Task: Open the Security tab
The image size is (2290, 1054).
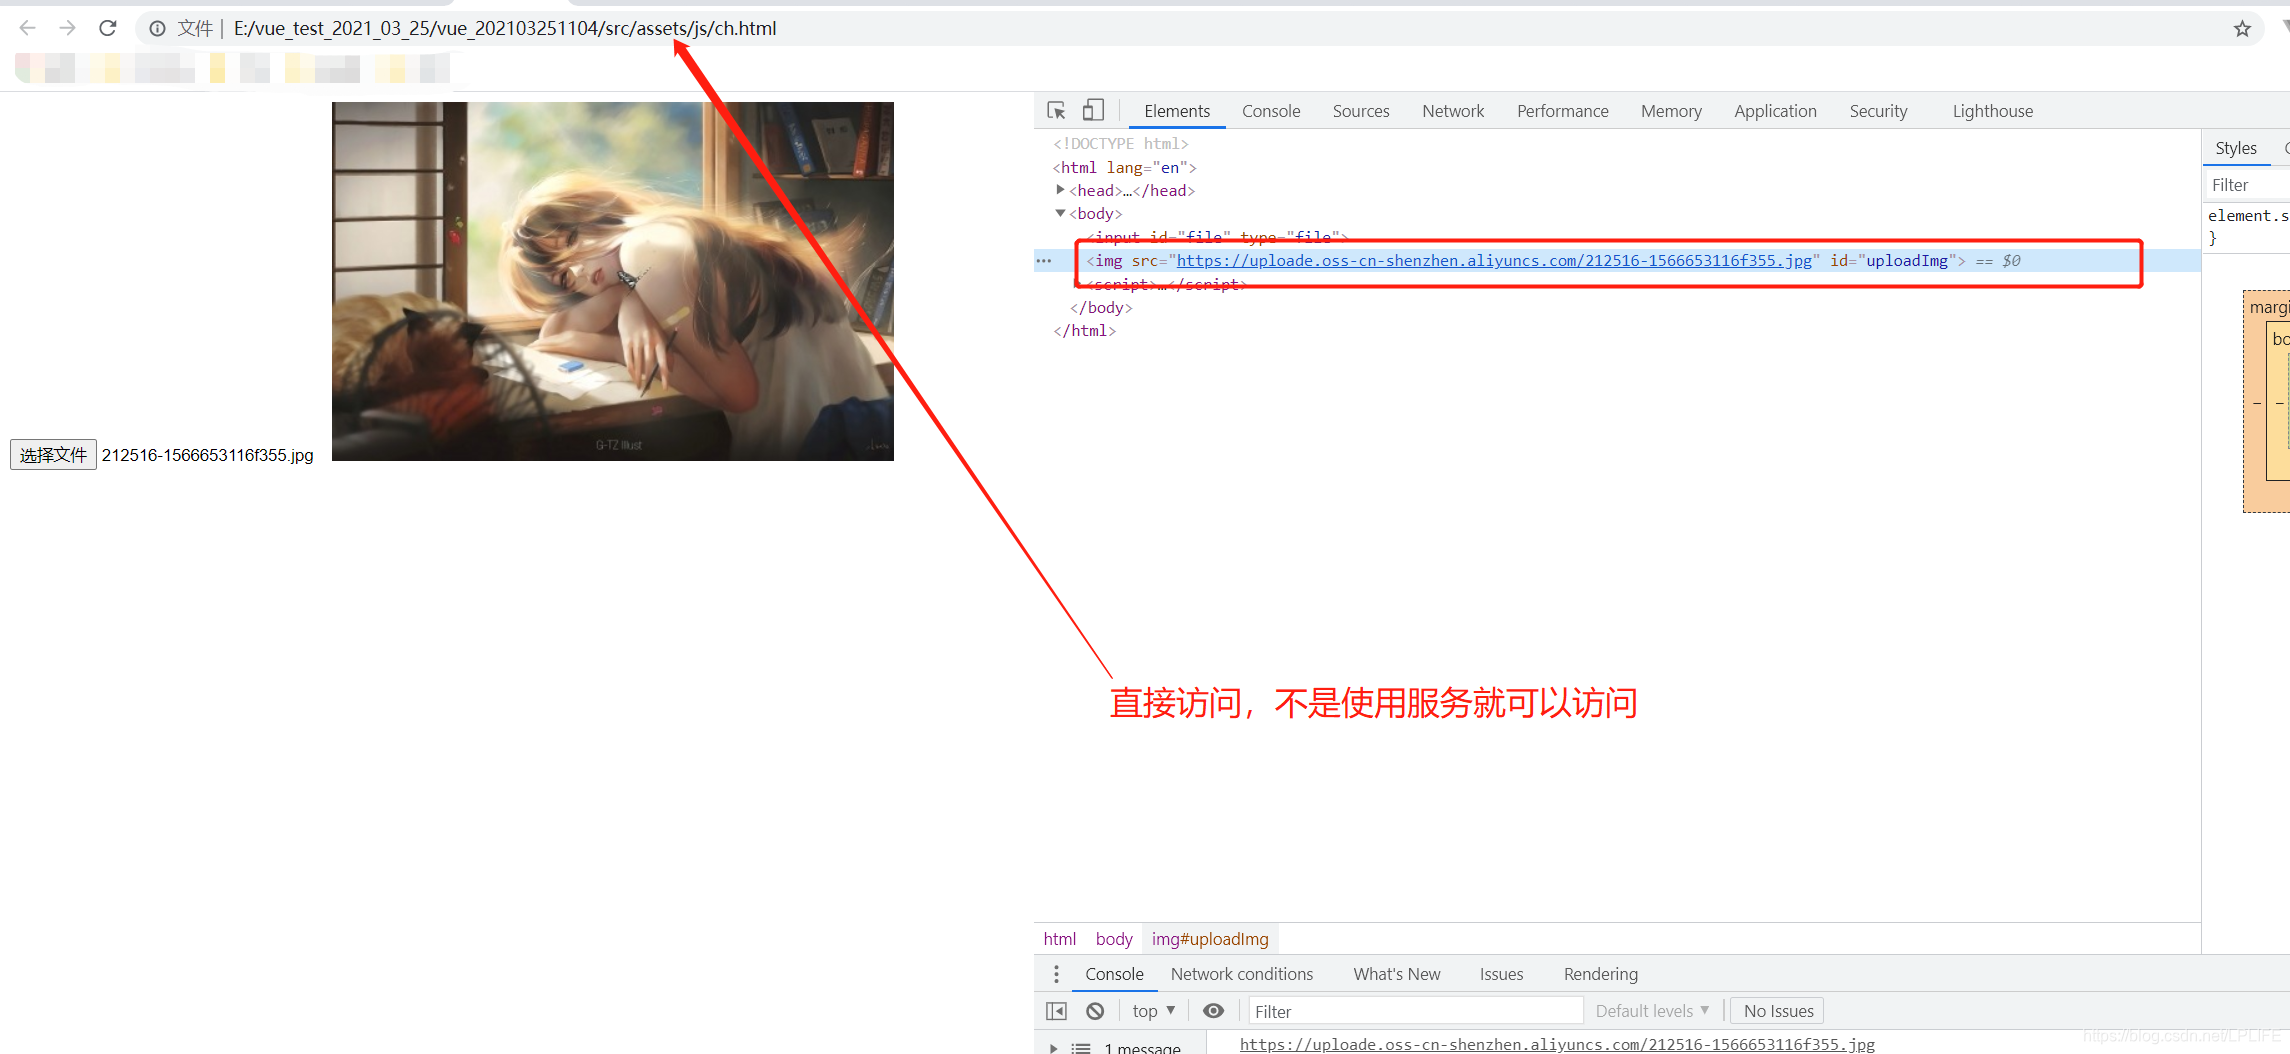Action: pos(1878,111)
